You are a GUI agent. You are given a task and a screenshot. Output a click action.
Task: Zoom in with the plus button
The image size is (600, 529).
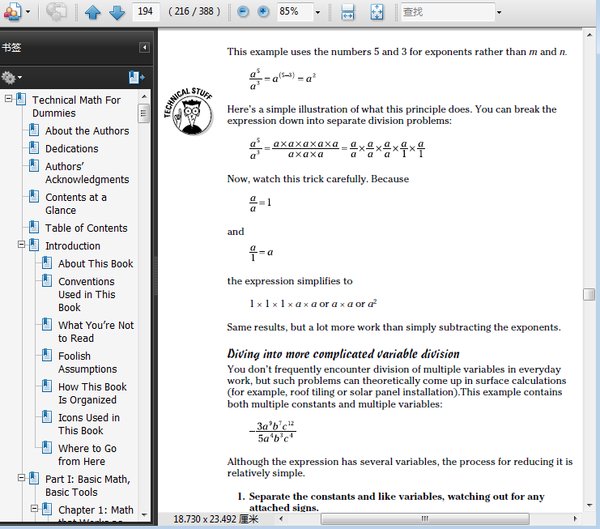coord(263,12)
